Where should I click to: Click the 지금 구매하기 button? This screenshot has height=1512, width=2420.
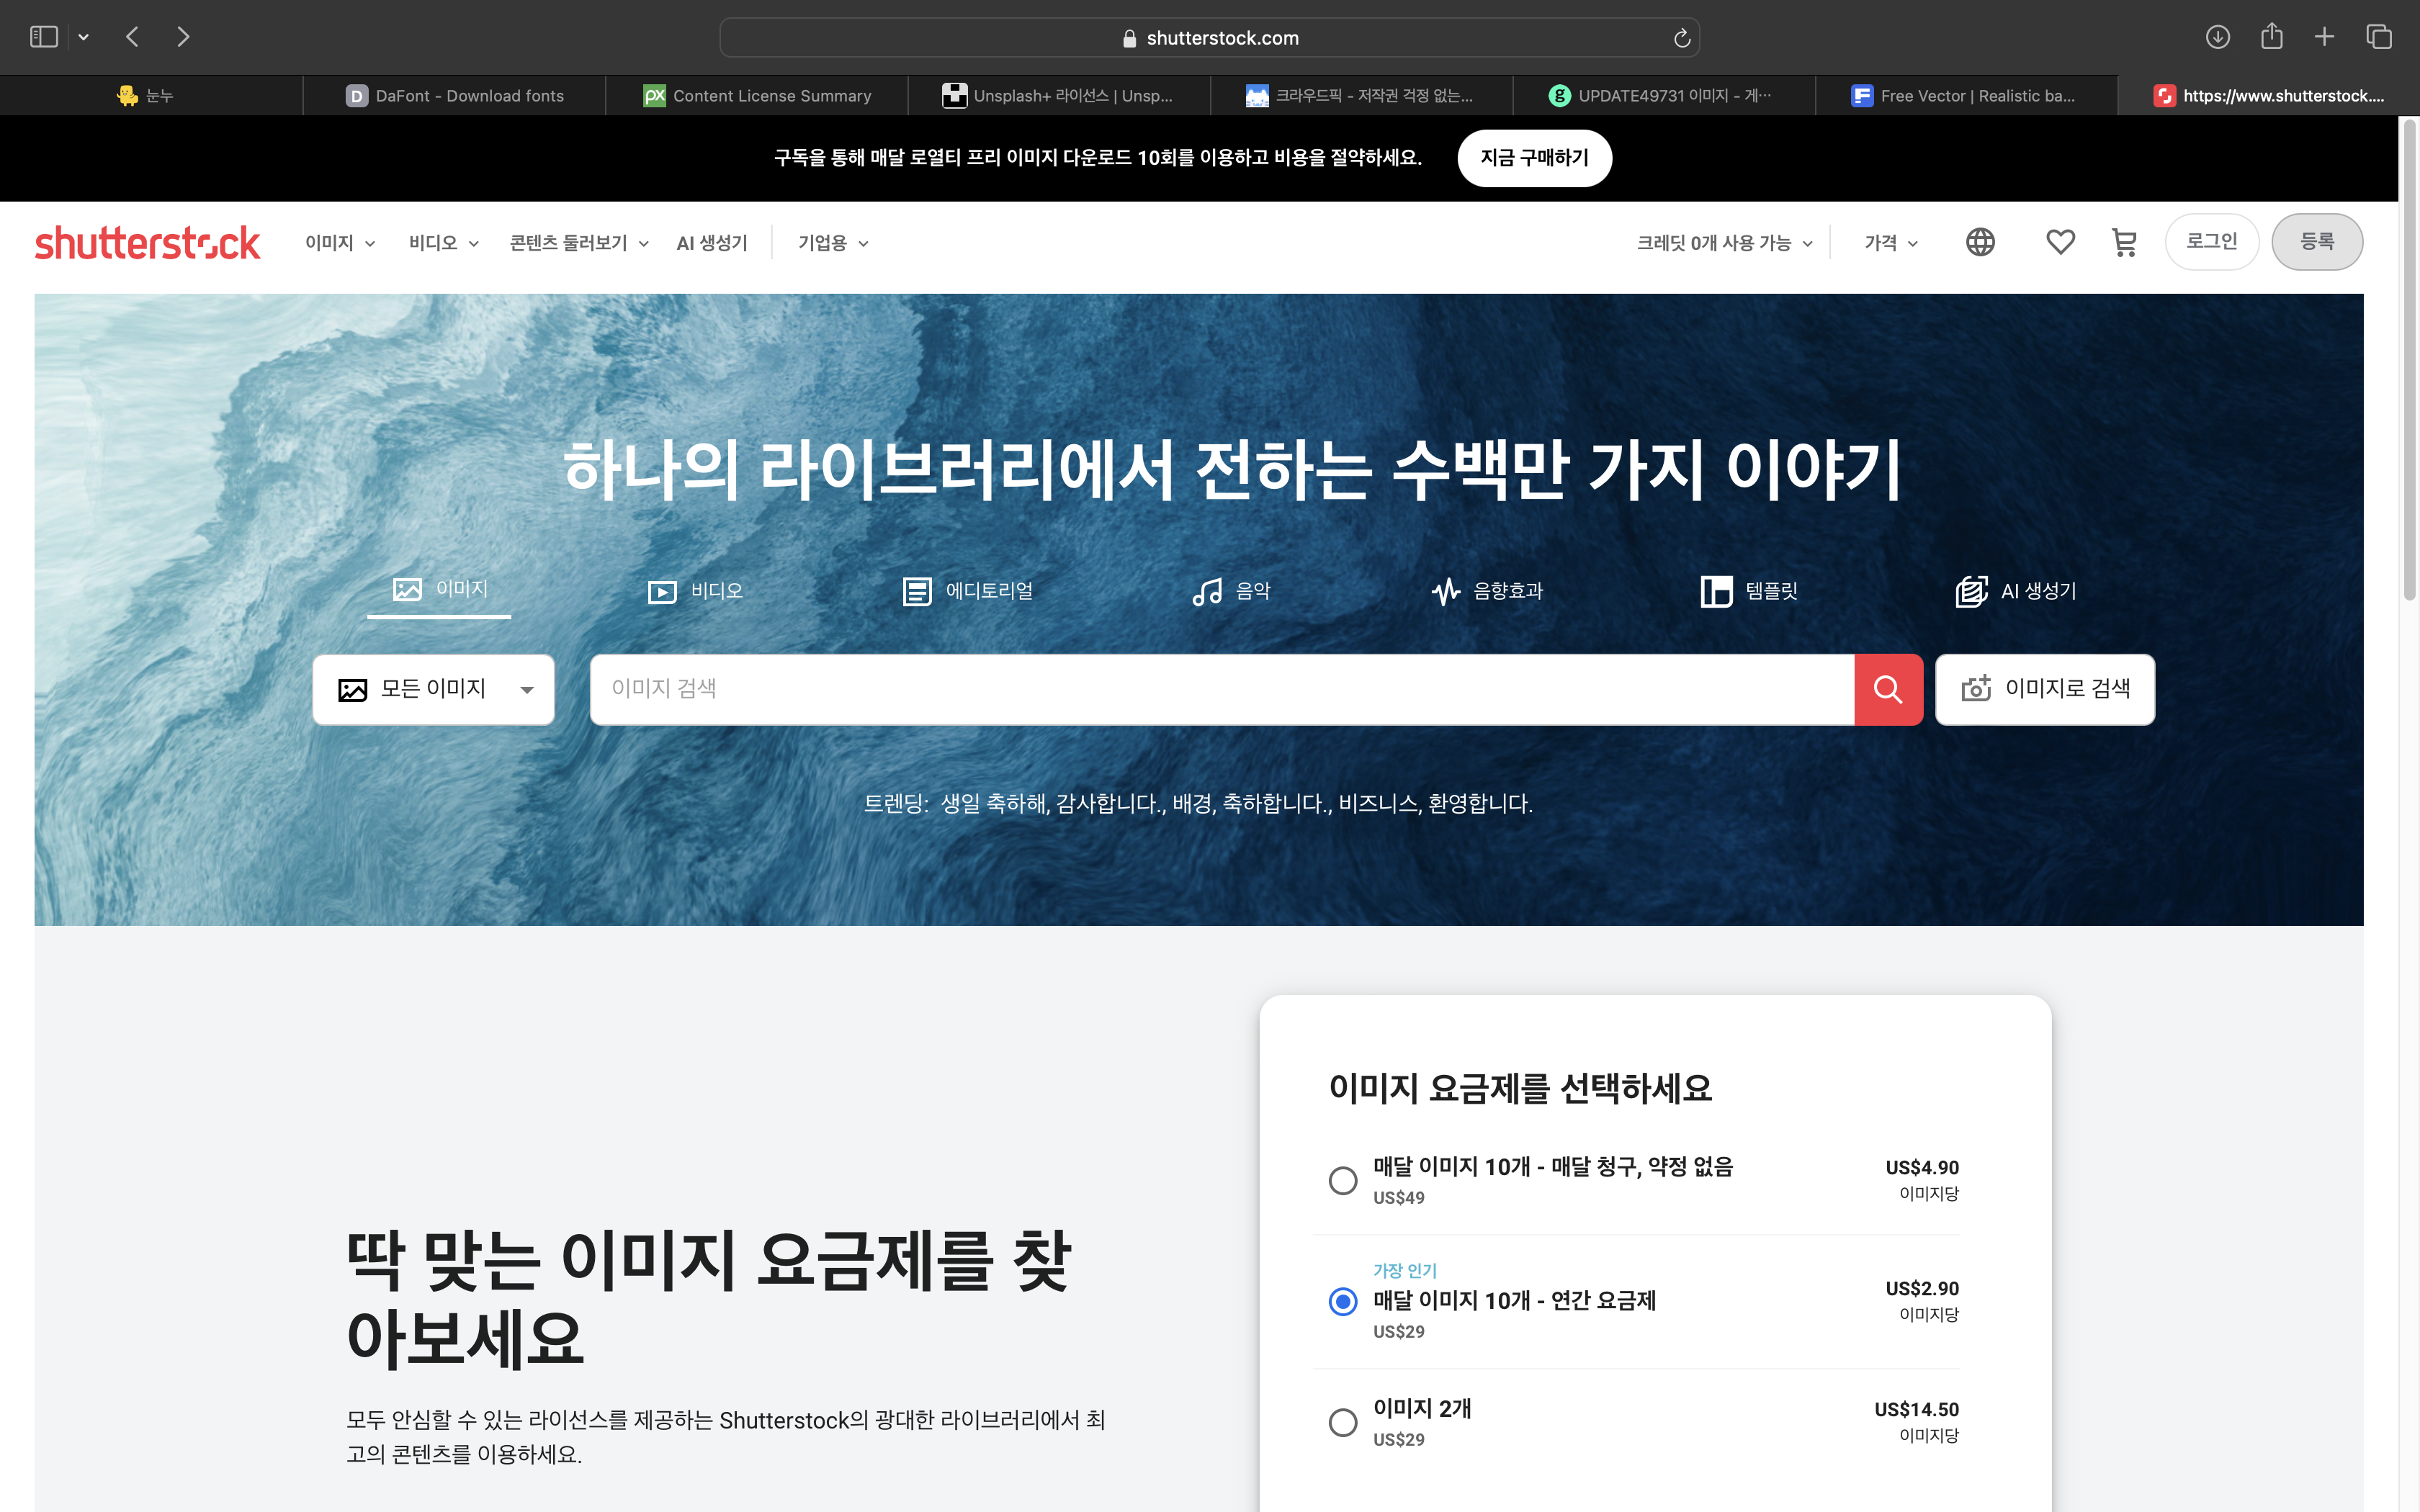[x=1534, y=158]
